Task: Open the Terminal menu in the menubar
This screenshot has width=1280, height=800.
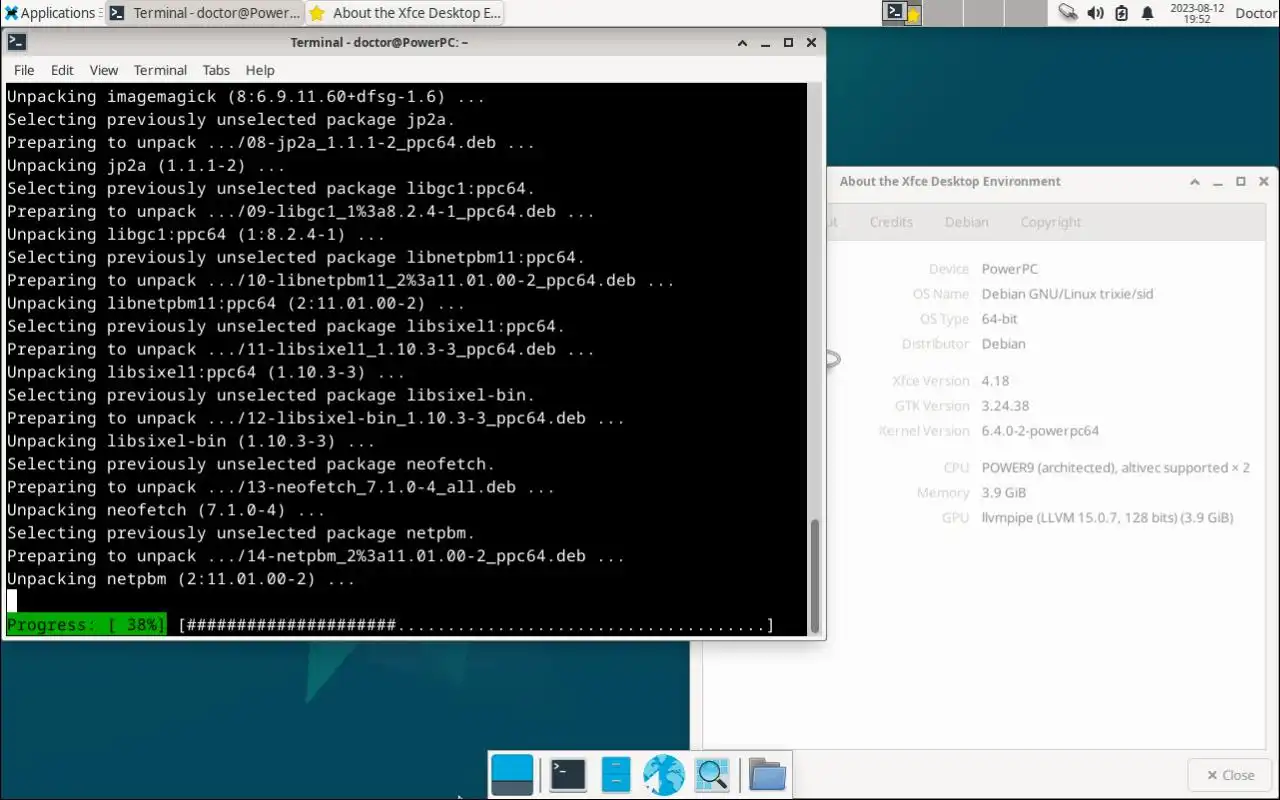Action: click(160, 70)
